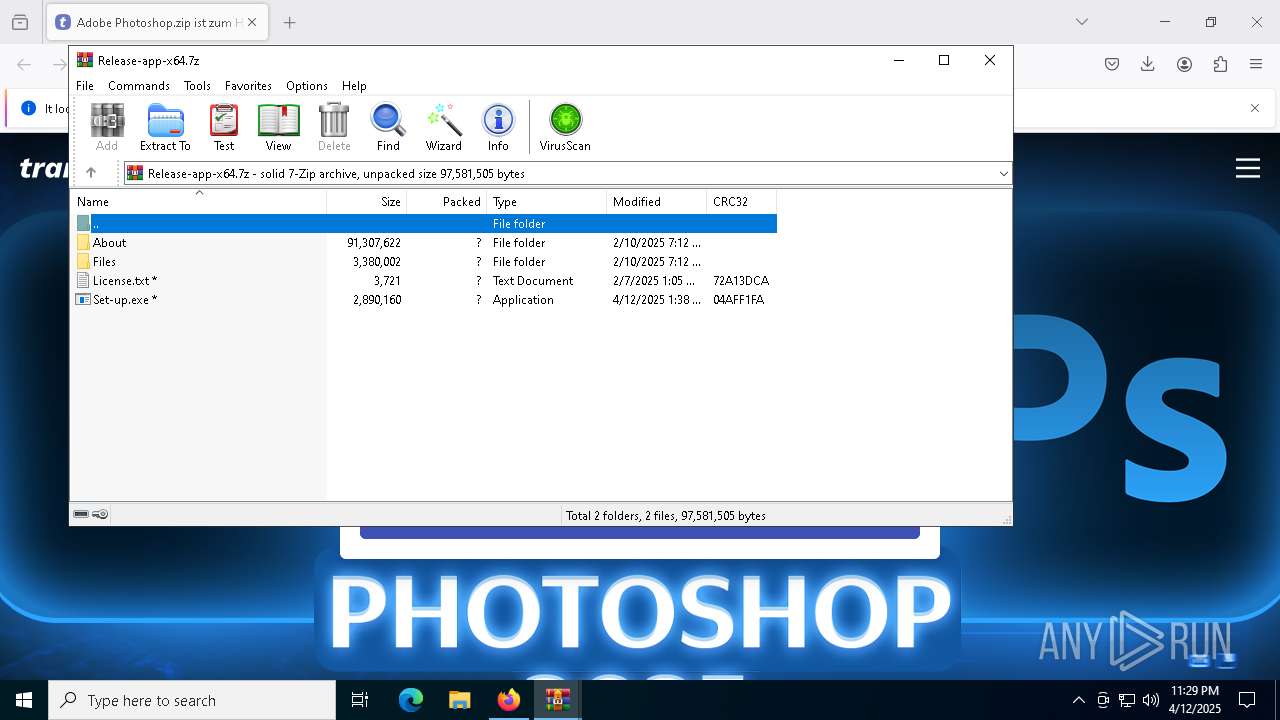Click the taskbar search box
This screenshot has height=720, width=1280.
[192, 700]
